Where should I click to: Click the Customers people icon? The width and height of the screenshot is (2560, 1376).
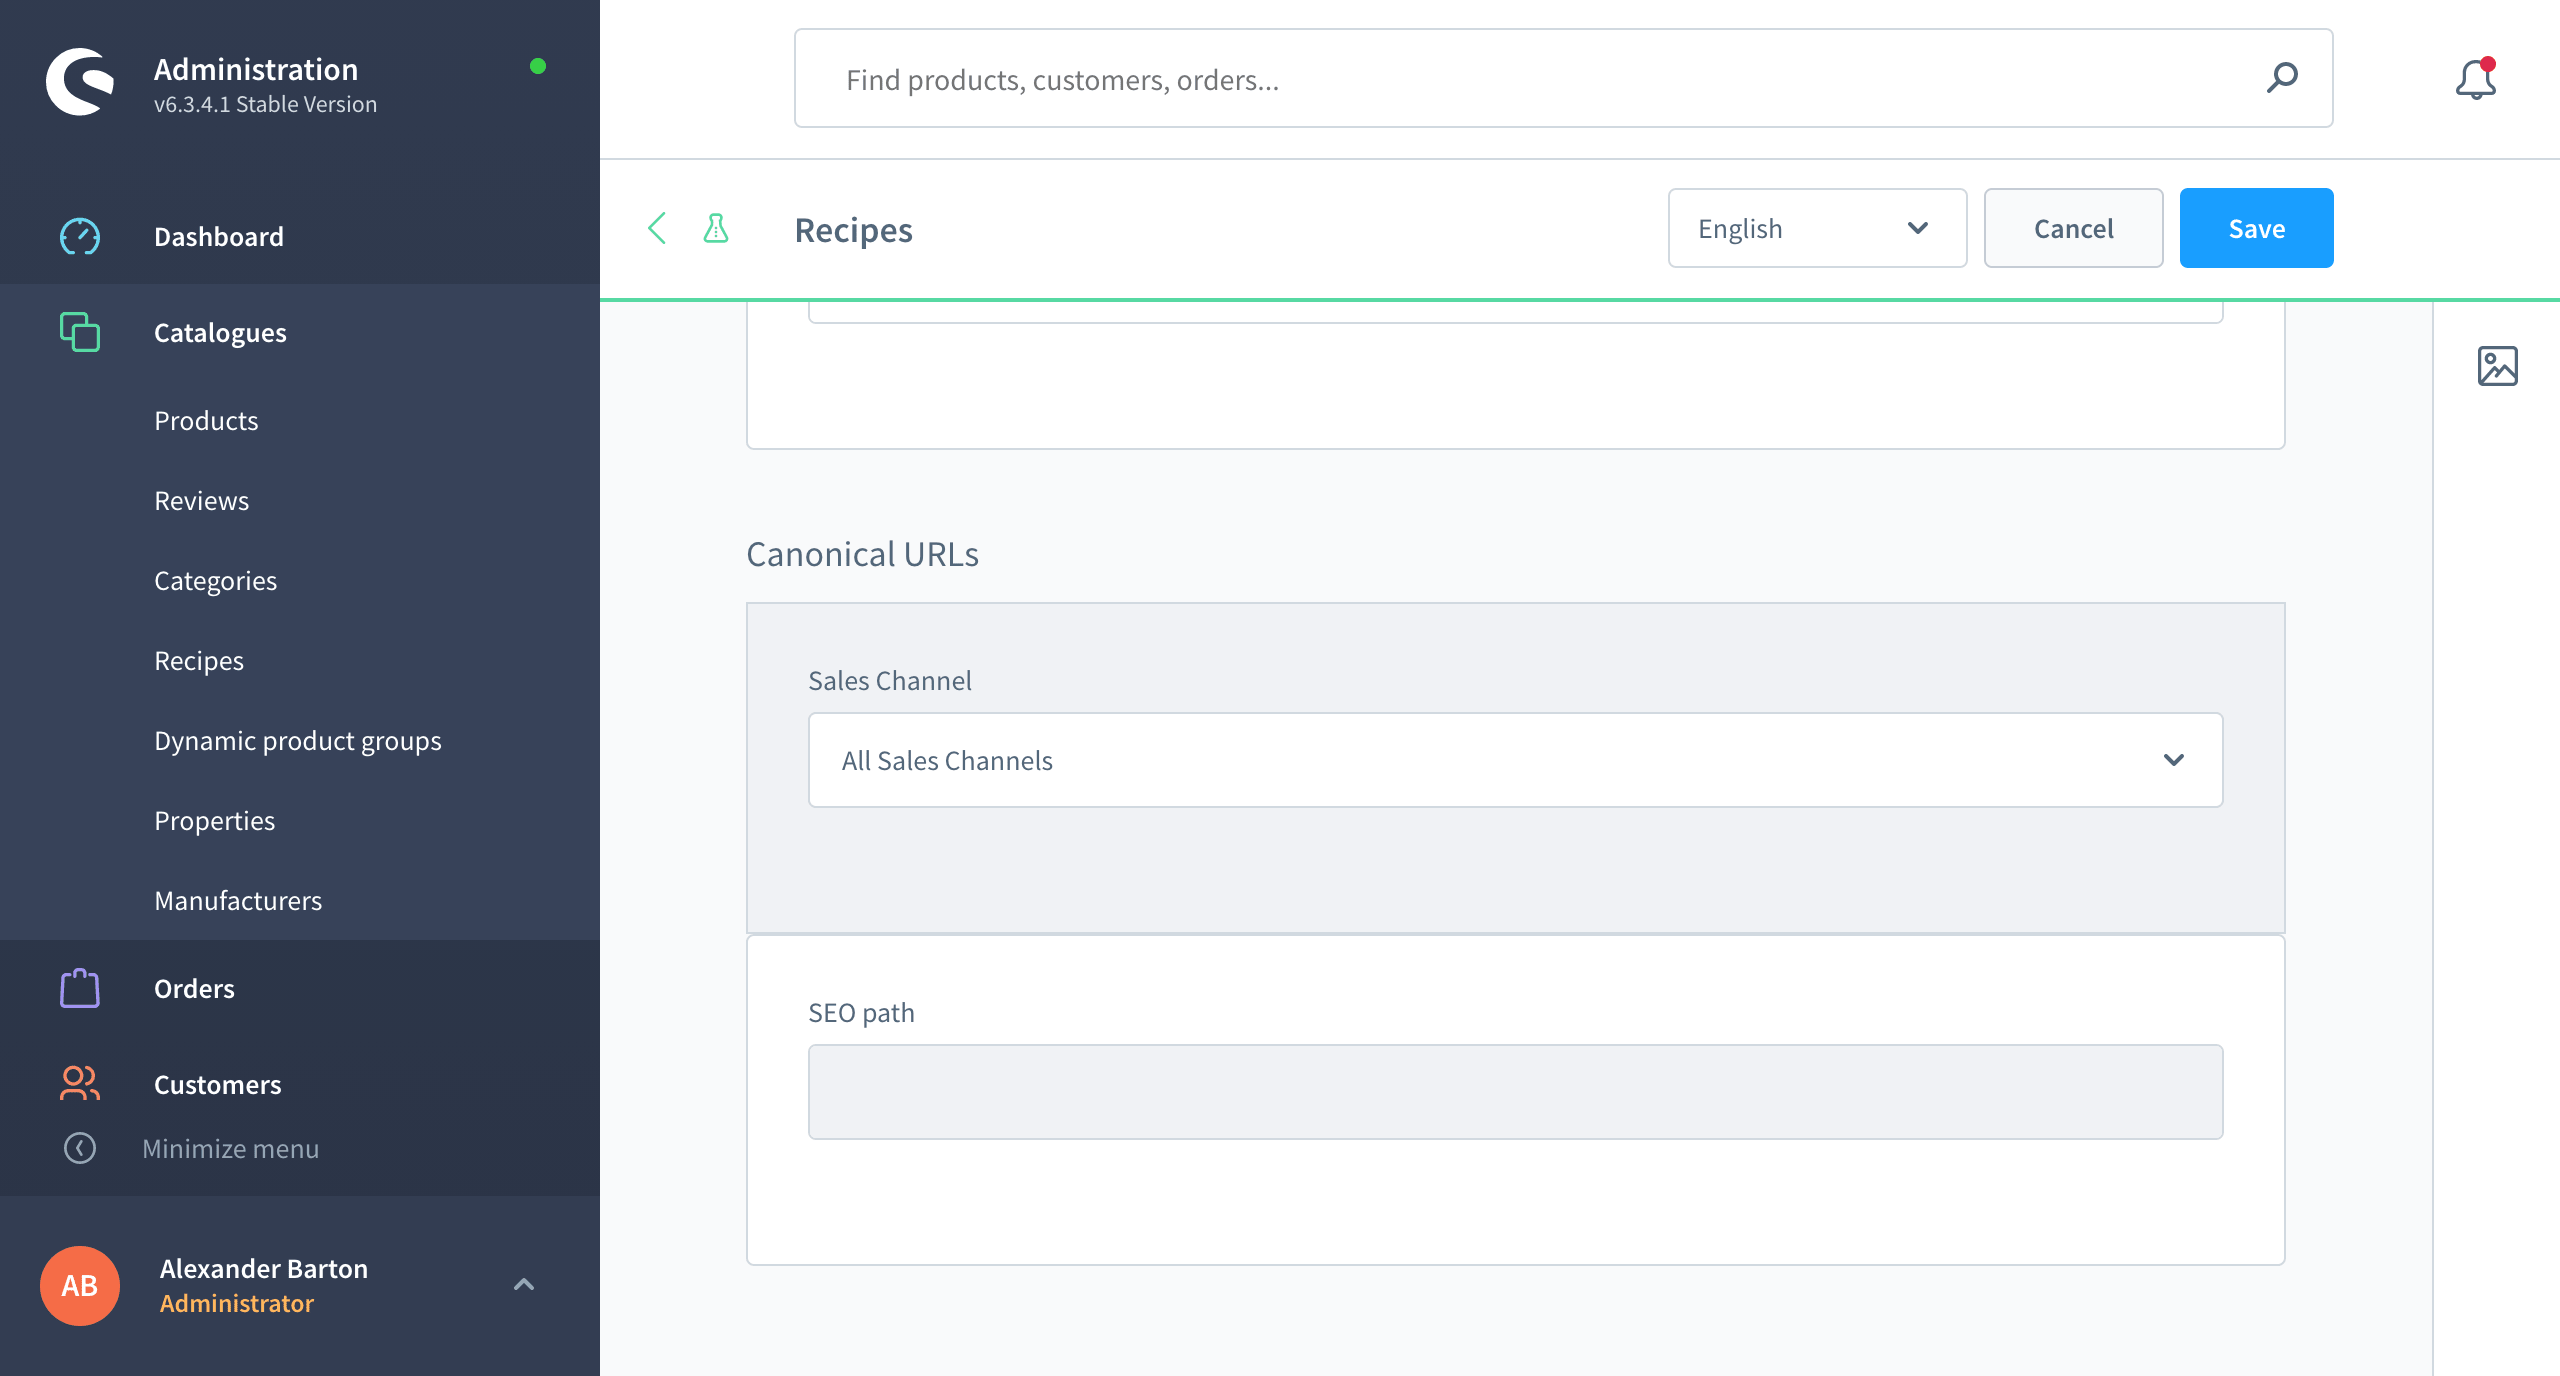pyautogui.click(x=80, y=1084)
